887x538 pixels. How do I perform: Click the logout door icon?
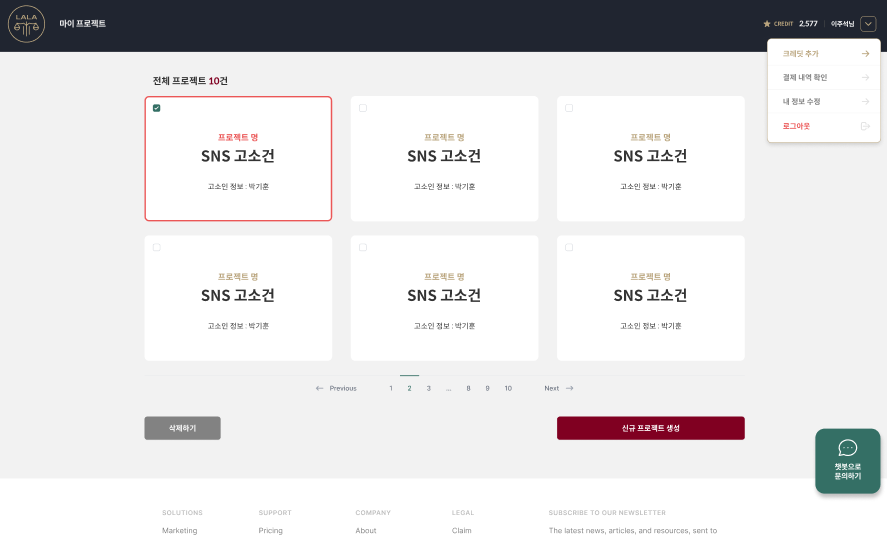click(x=865, y=126)
